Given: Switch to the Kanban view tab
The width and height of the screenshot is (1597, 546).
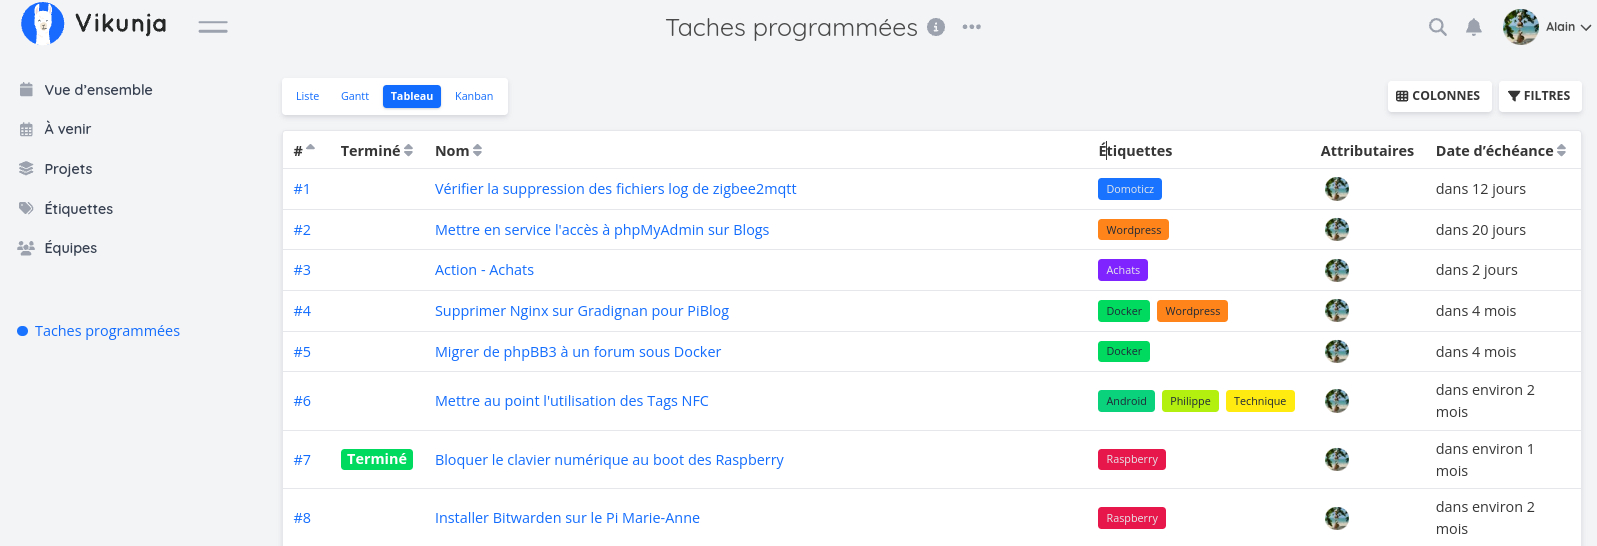Looking at the screenshot, I should [x=474, y=96].
